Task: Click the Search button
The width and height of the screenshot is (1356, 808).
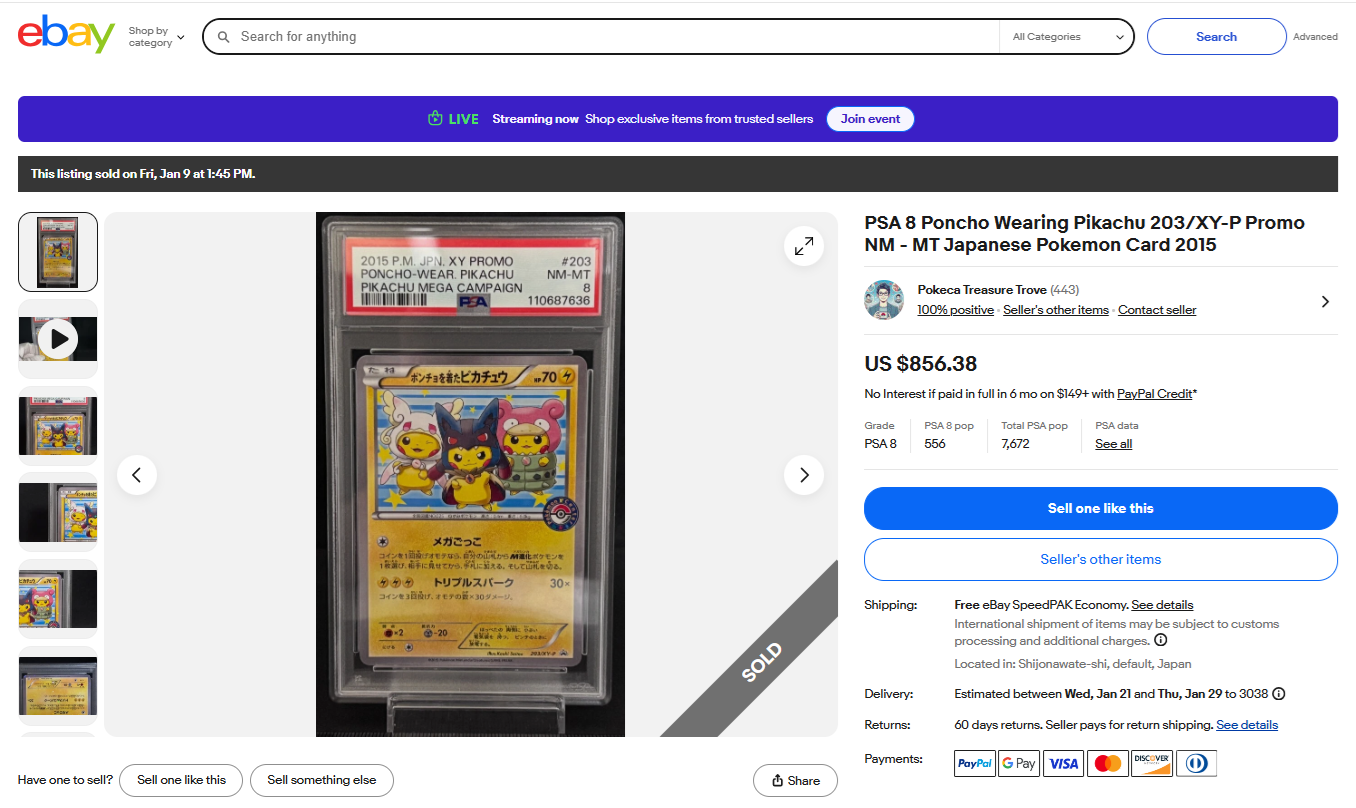Action: [x=1216, y=37]
